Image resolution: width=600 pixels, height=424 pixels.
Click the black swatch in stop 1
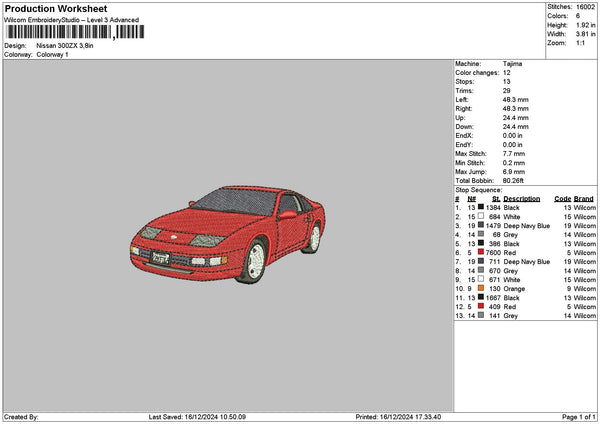[x=481, y=207]
